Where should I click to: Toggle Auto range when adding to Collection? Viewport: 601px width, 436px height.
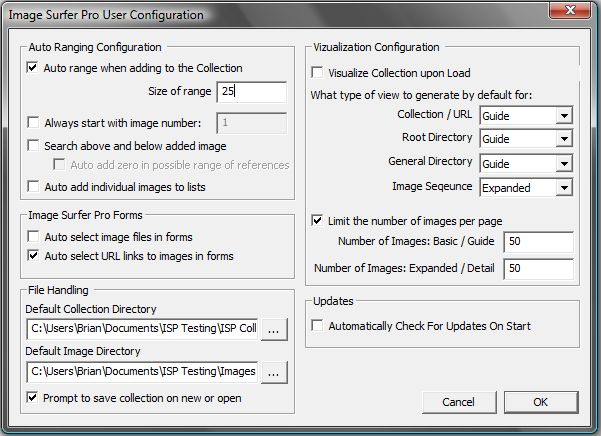(x=33, y=68)
